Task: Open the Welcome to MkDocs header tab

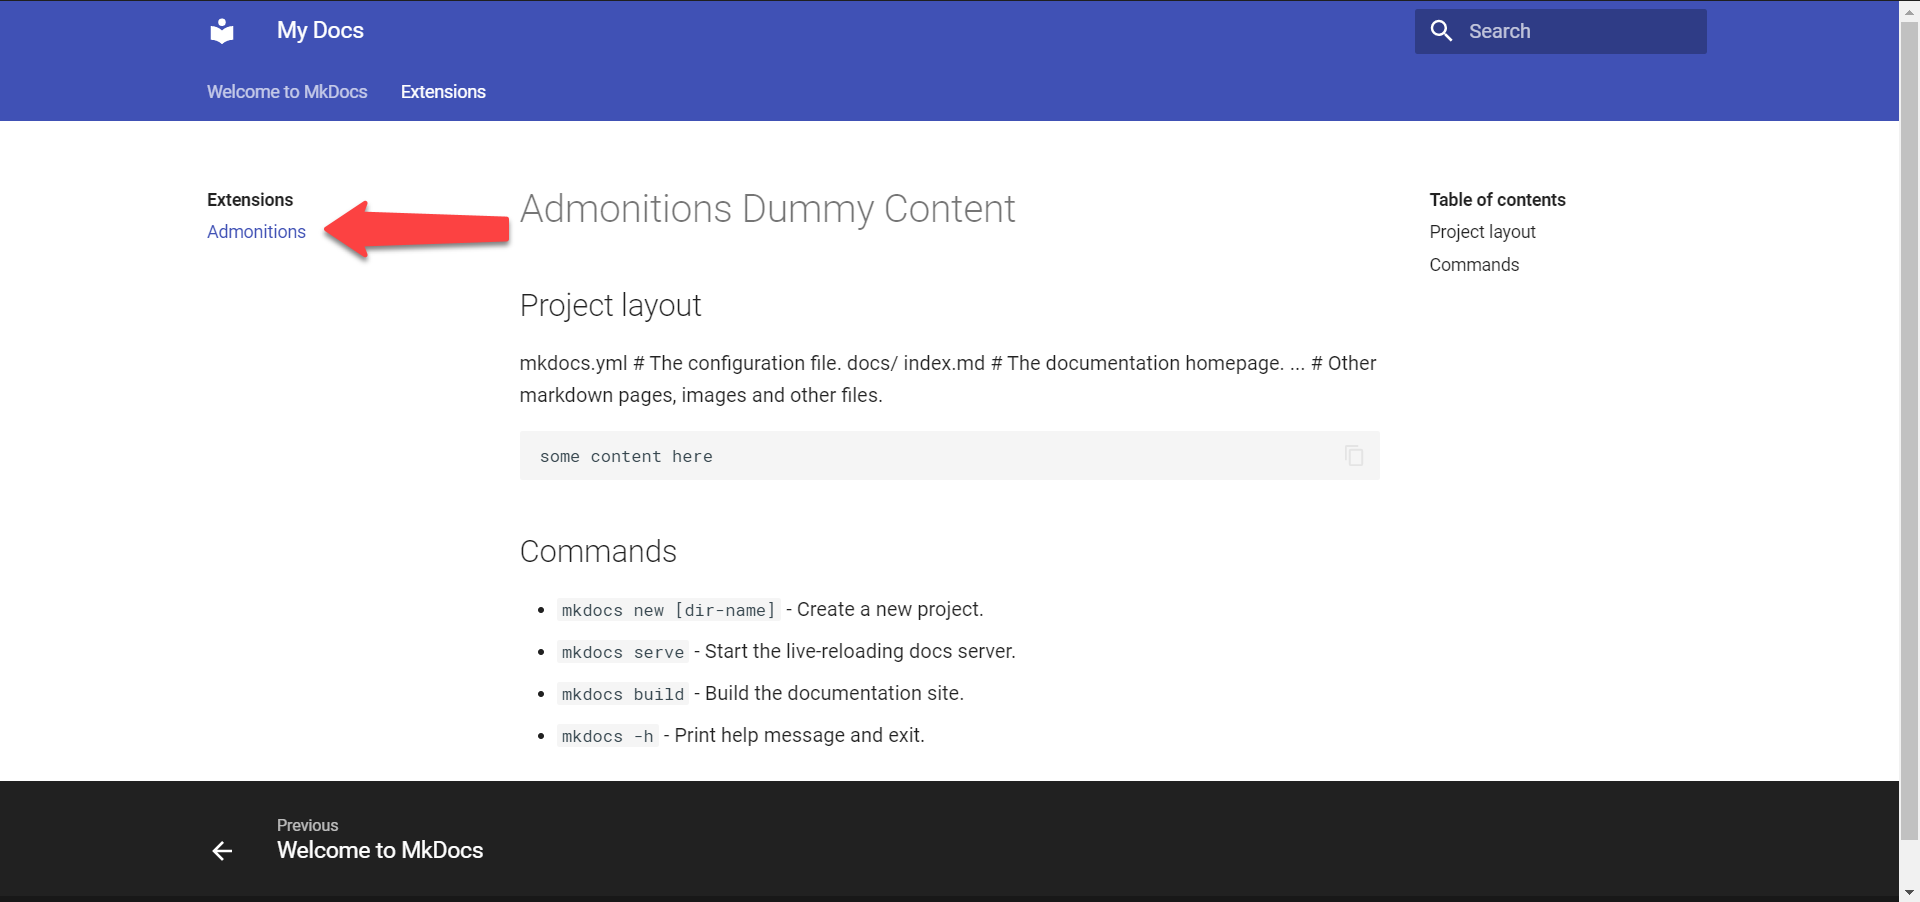Action: click(x=287, y=92)
